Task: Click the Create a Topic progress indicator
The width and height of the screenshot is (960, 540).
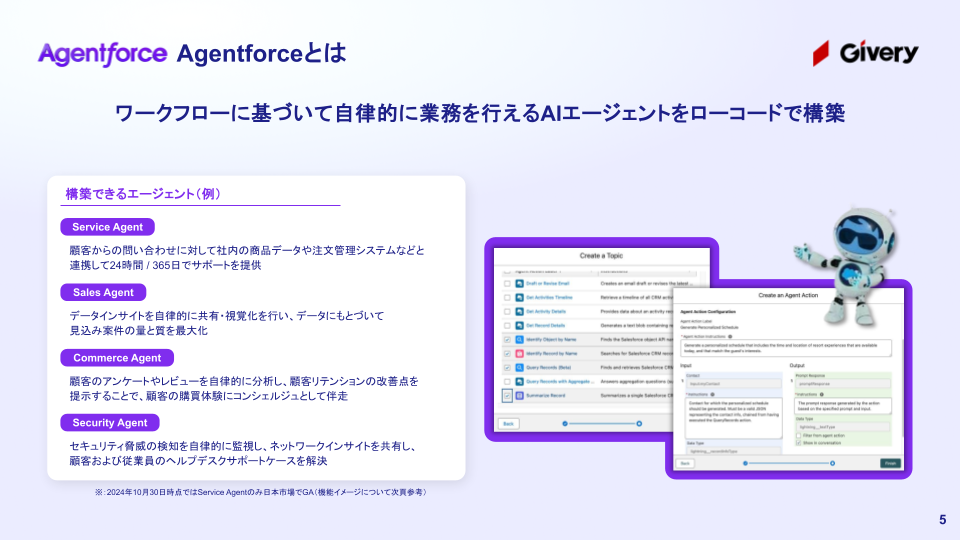Action: (602, 424)
